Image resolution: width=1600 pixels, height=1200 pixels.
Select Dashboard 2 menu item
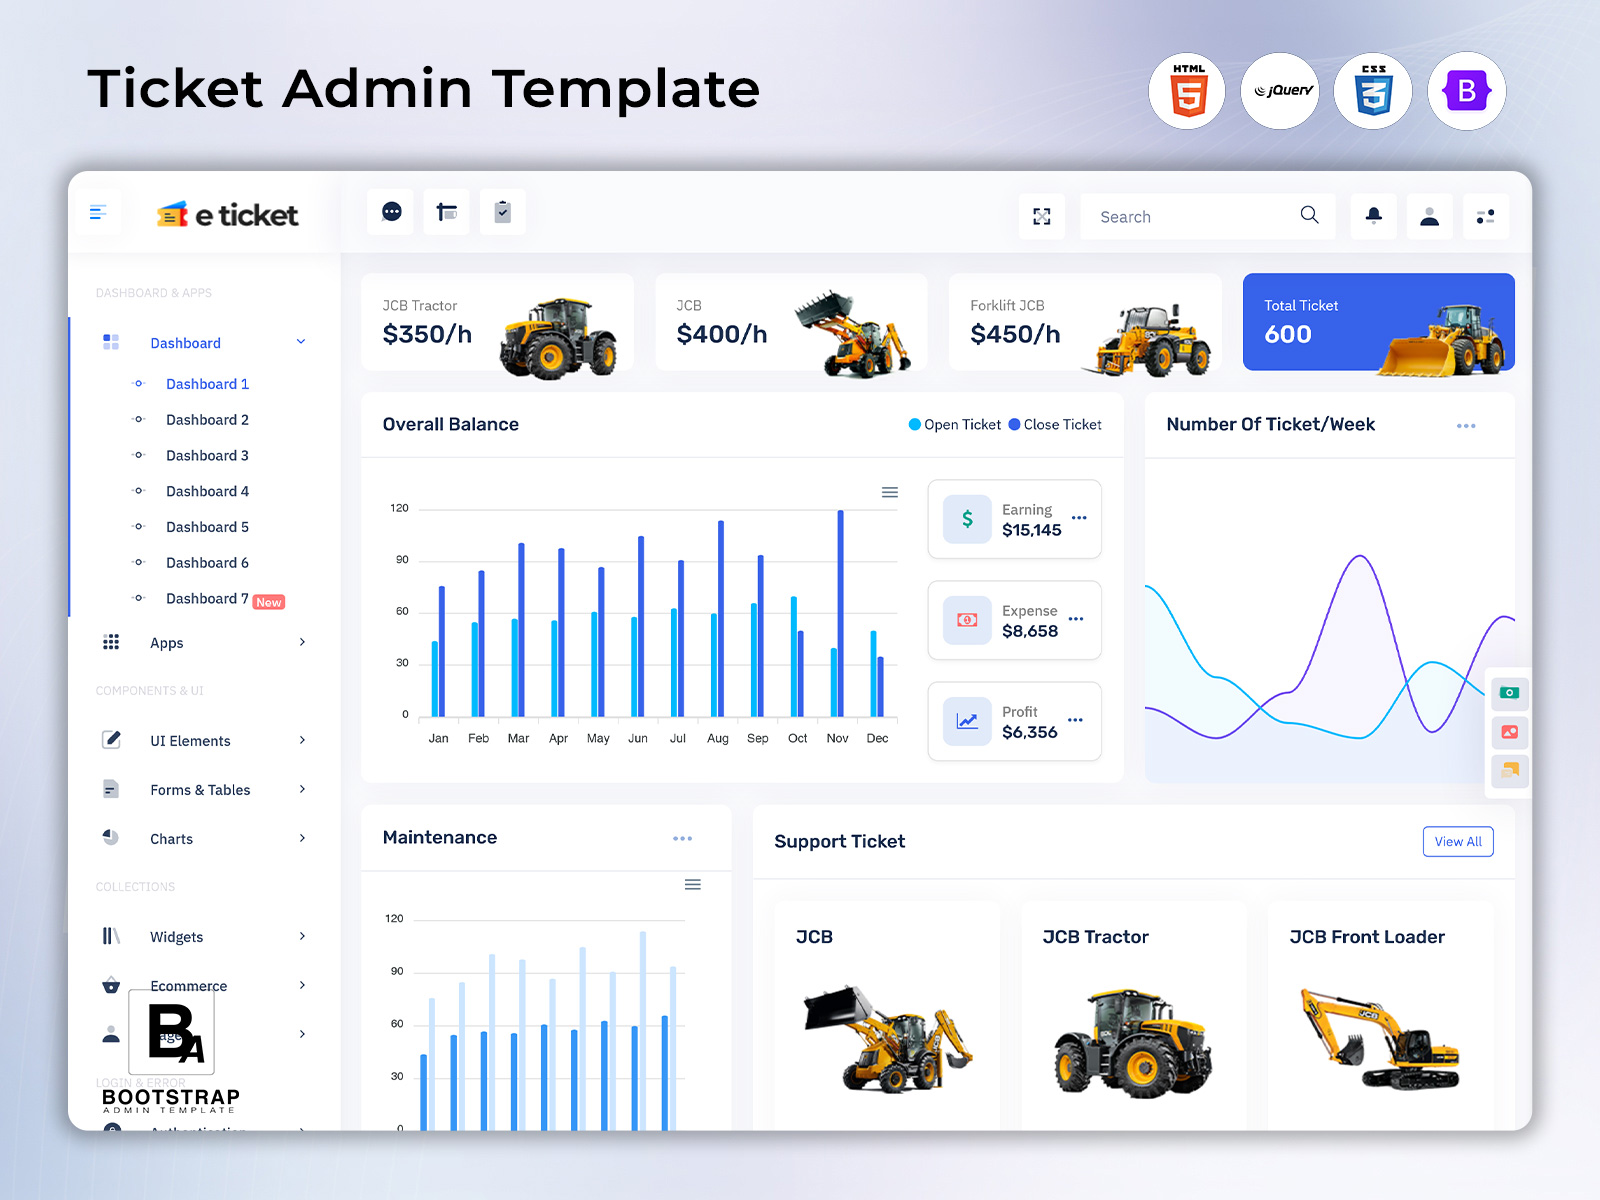click(x=207, y=420)
